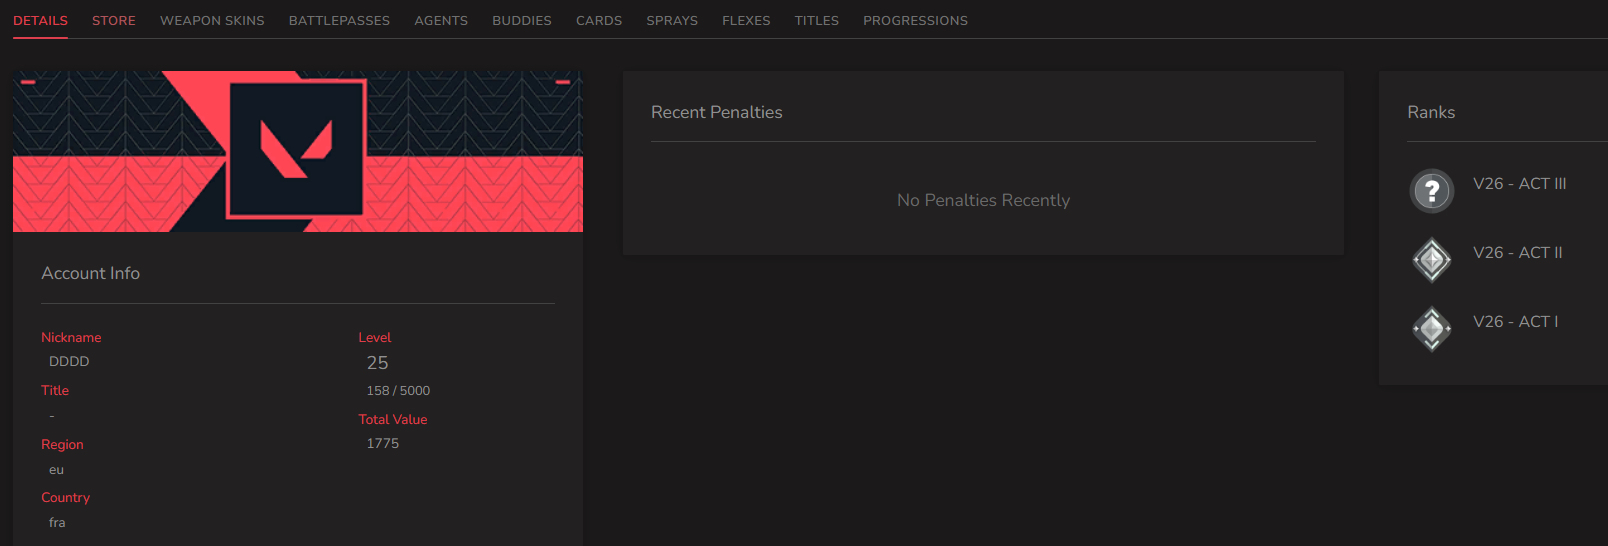Open the Titles tab
The image size is (1608, 546).
pyautogui.click(x=817, y=20)
